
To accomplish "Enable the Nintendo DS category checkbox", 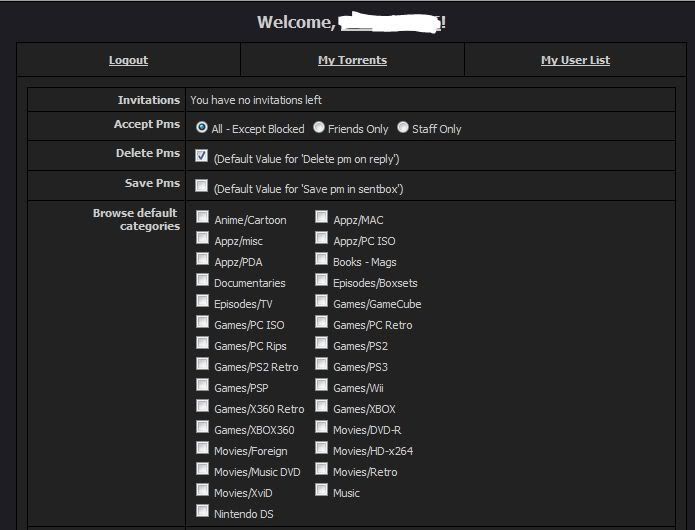I will [202, 512].
